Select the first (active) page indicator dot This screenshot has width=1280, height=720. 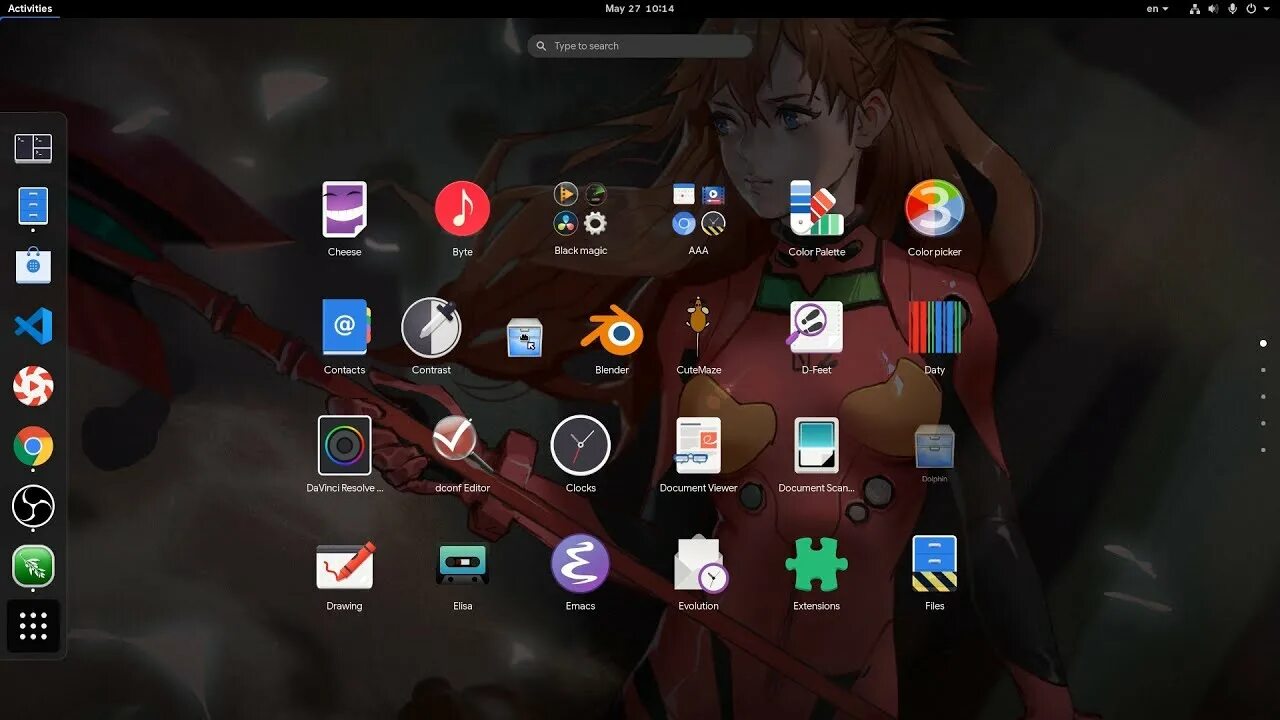pos(1263,343)
